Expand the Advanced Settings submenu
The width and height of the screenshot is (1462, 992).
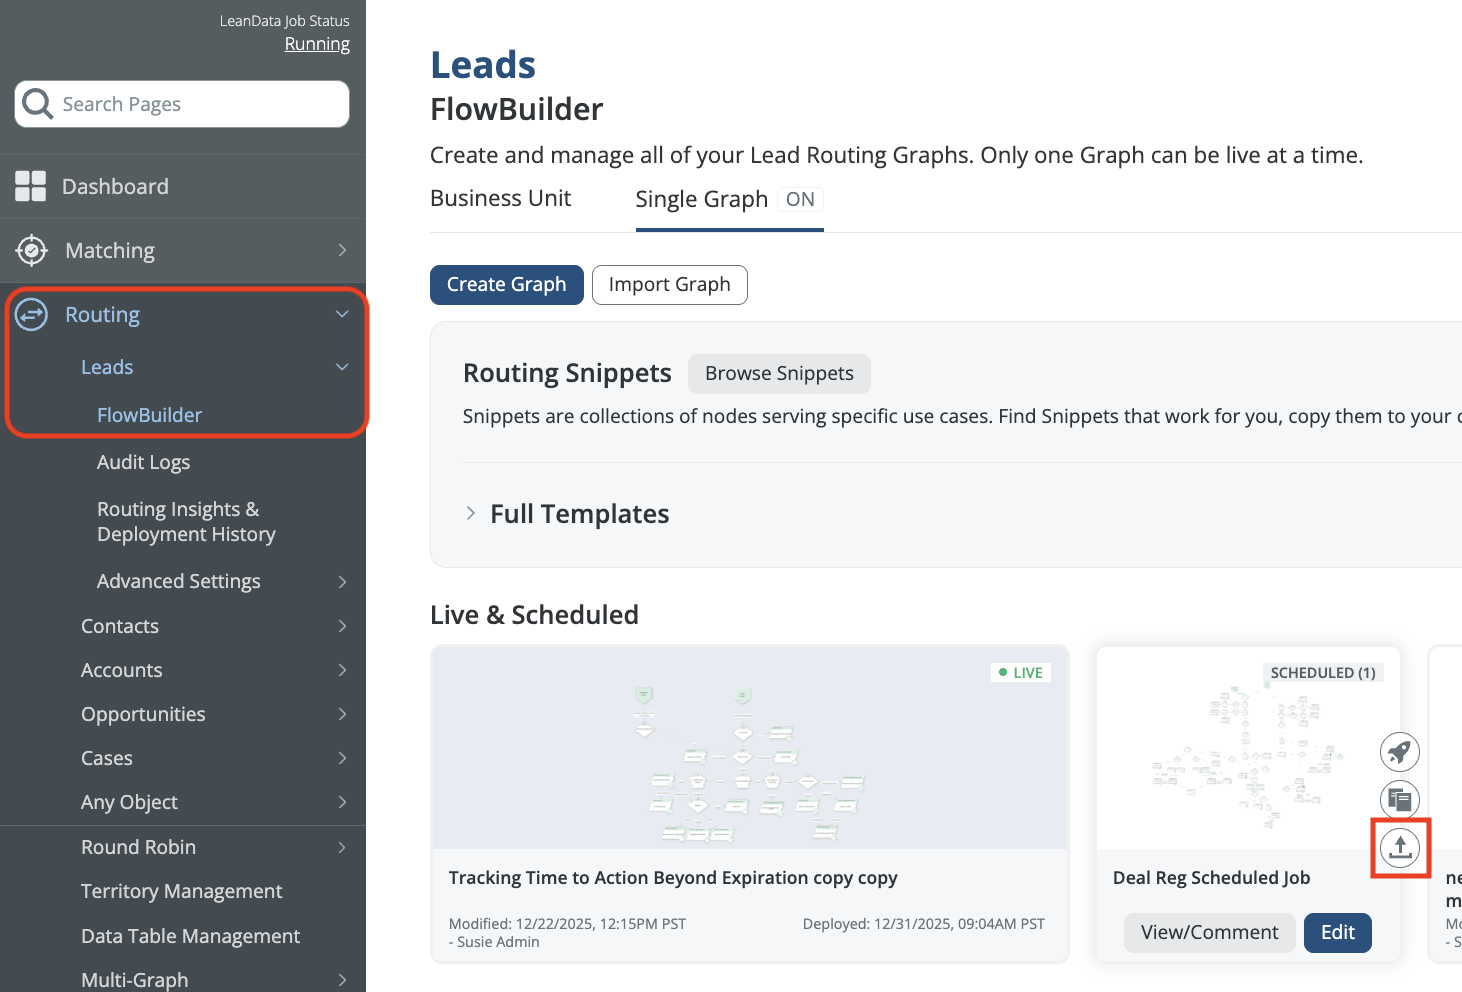[x=342, y=581]
